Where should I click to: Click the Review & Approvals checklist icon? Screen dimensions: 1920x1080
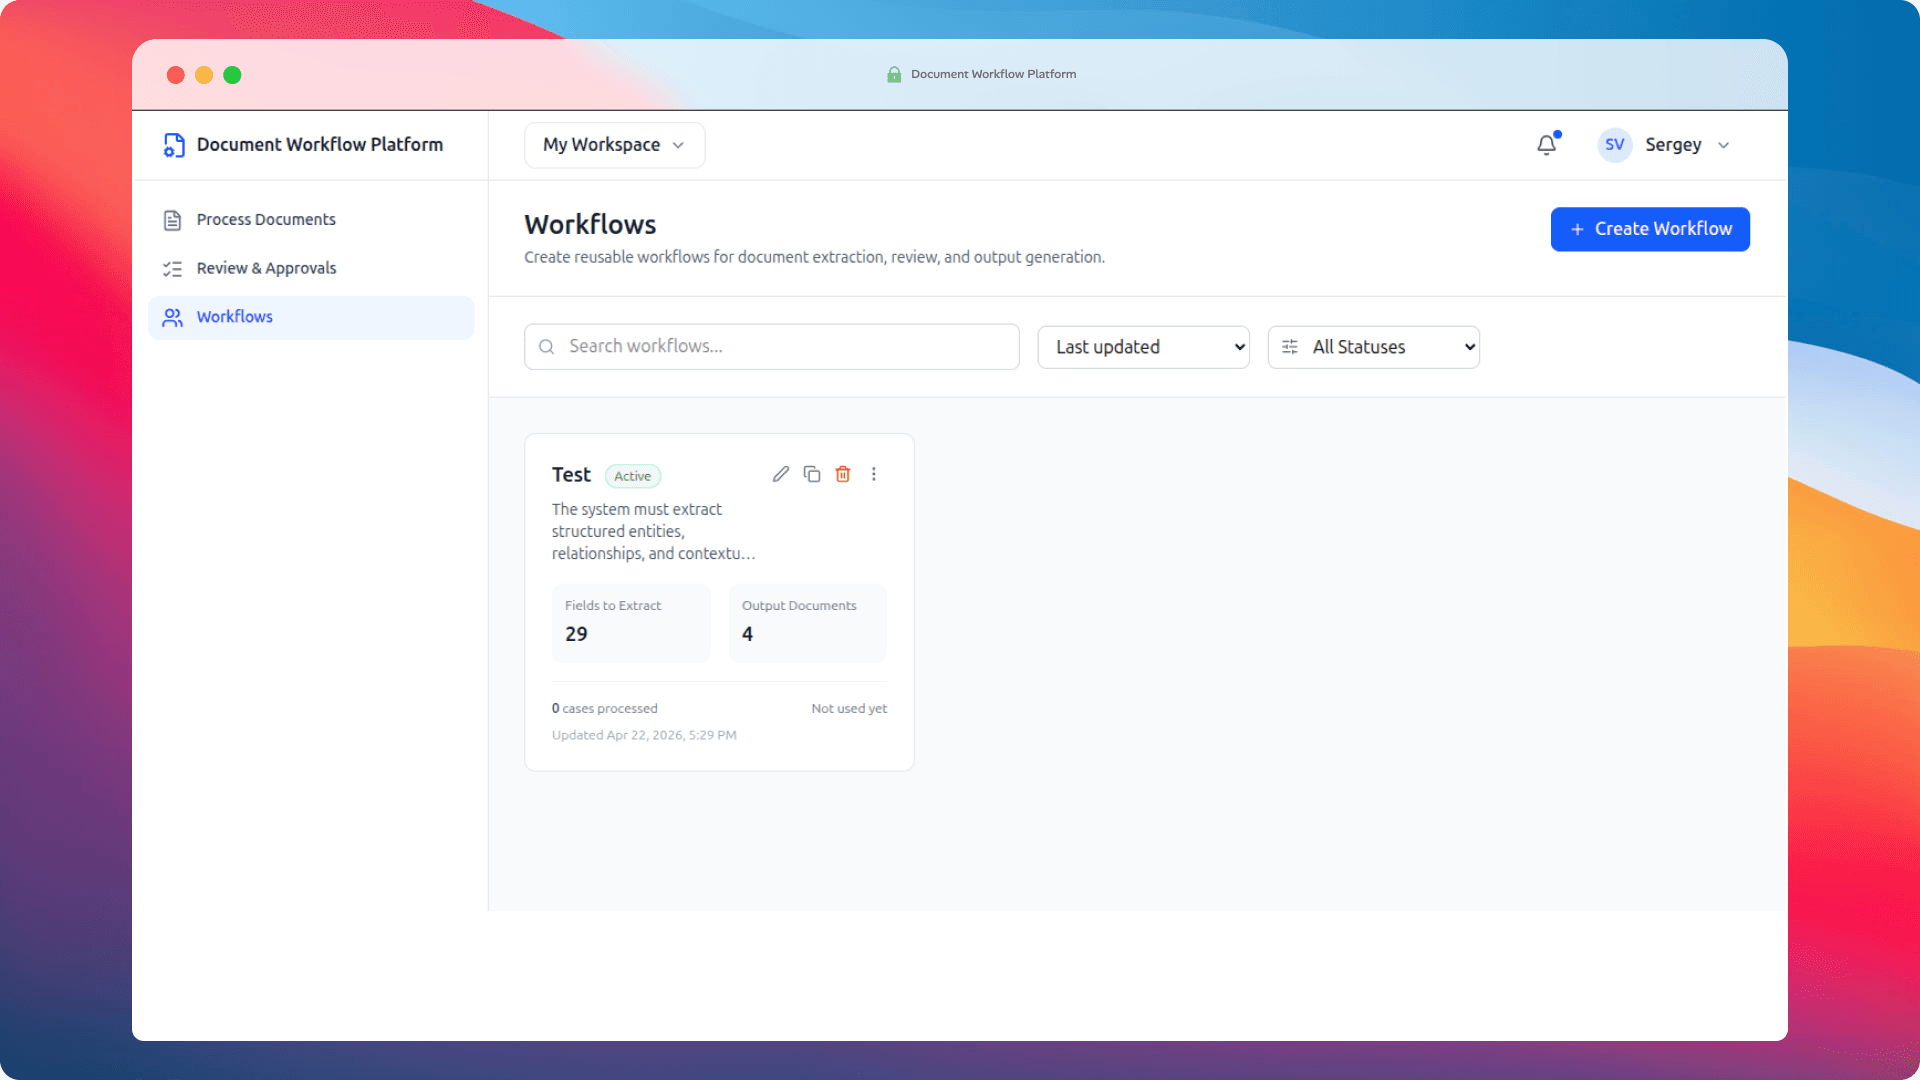tap(172, 268)
